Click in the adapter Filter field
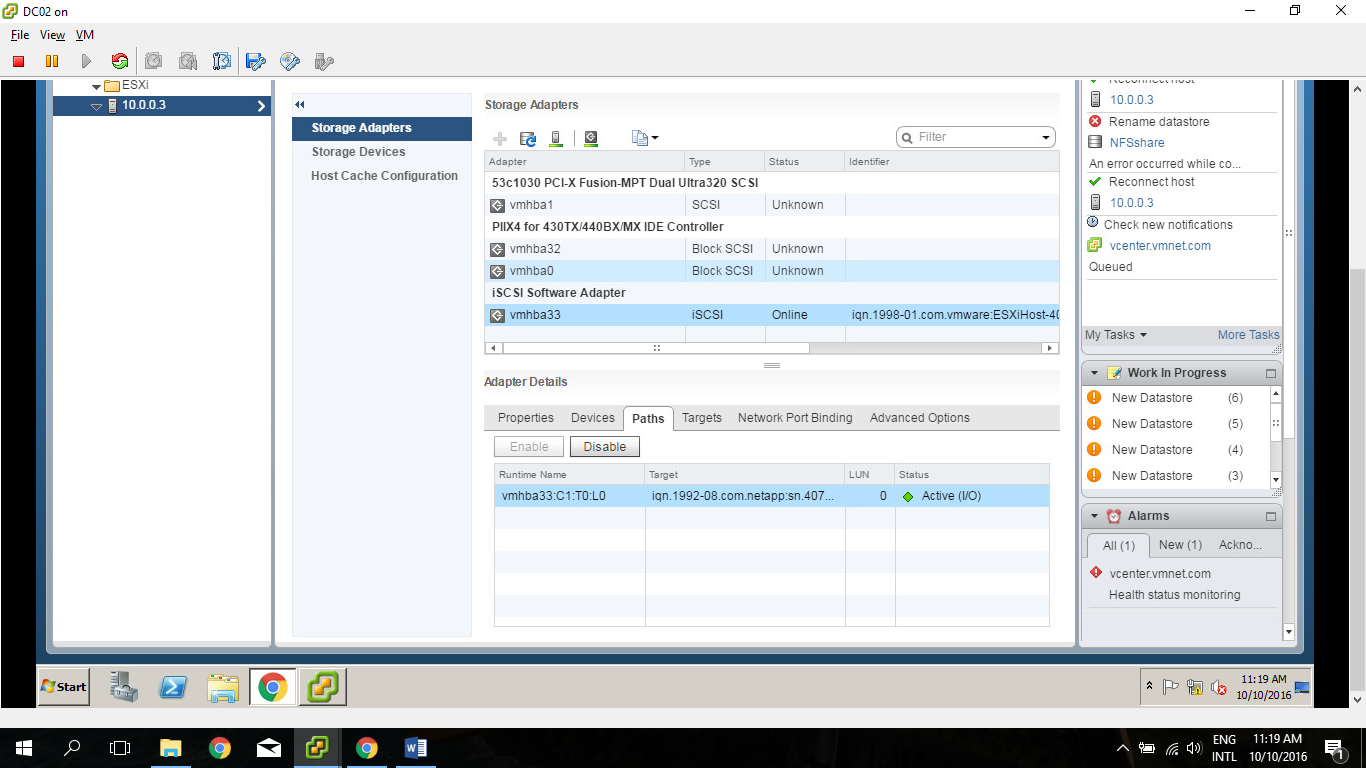Viewport: 1366px width, 768px height. 976,137
